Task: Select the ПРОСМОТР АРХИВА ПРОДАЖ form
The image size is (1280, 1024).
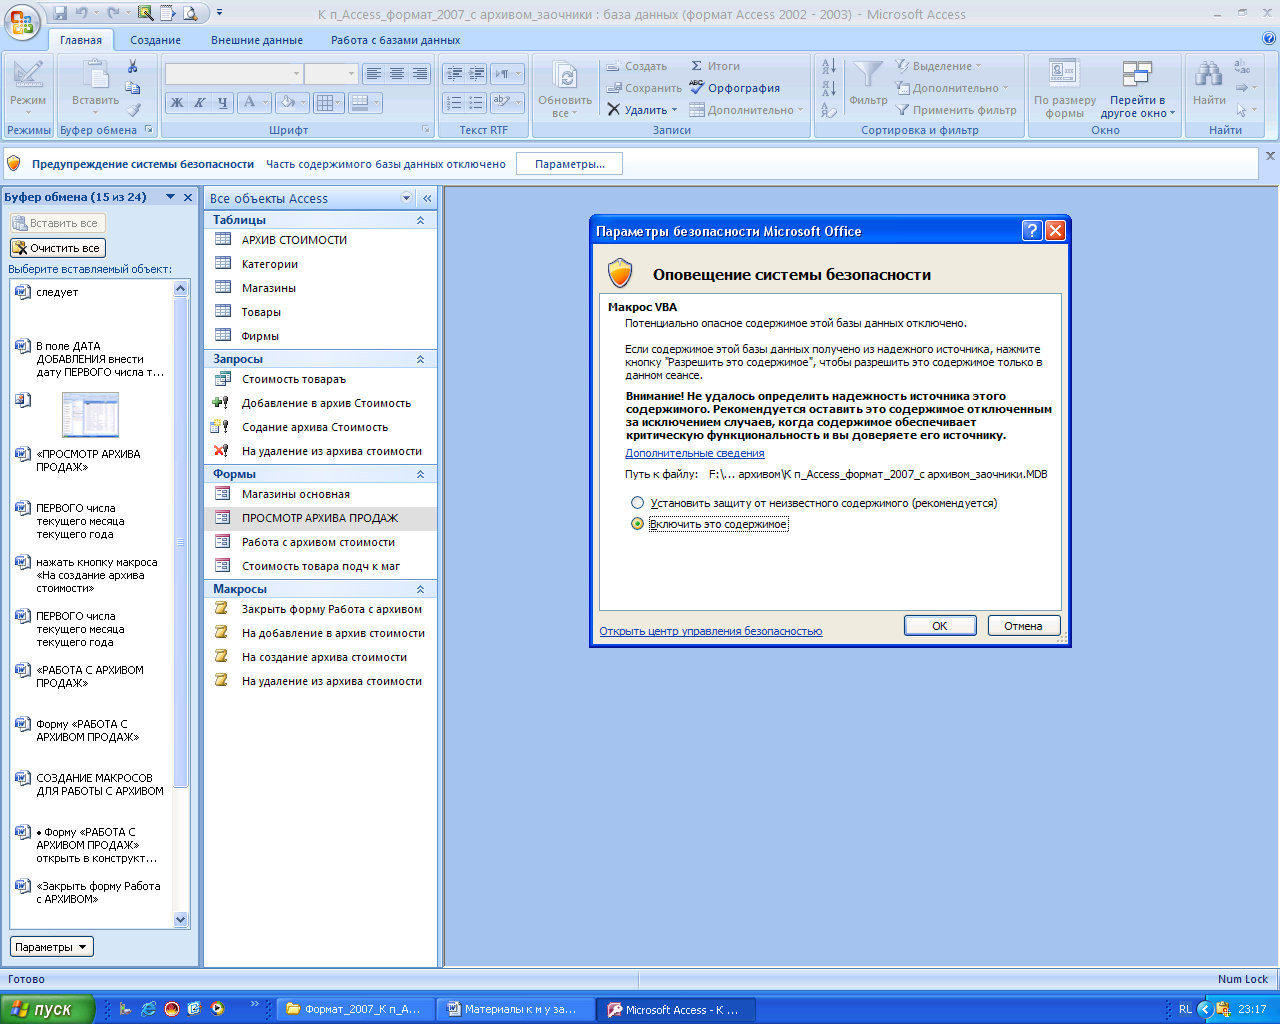Action: [x=321, y=518]
